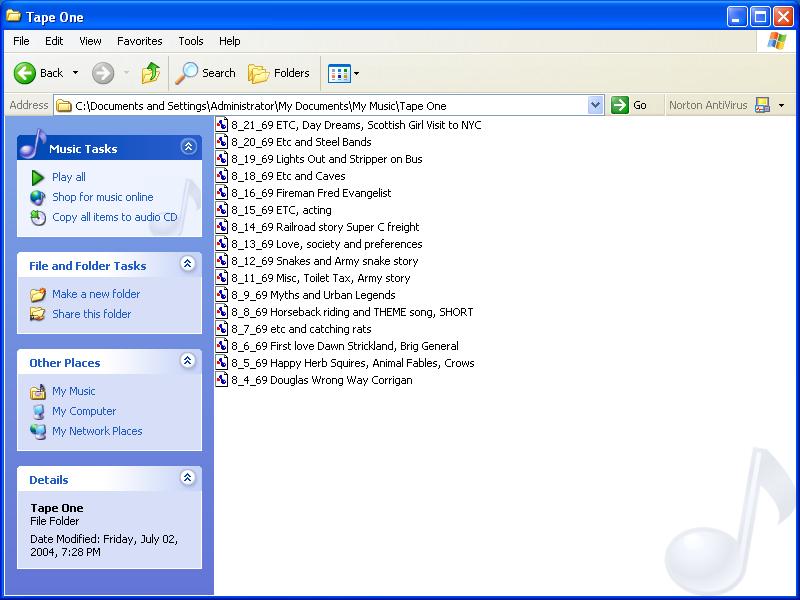Click the Norton AntiVirus toolbar icon
Viewport: 800px width, 600px height.
click(762, 105)
